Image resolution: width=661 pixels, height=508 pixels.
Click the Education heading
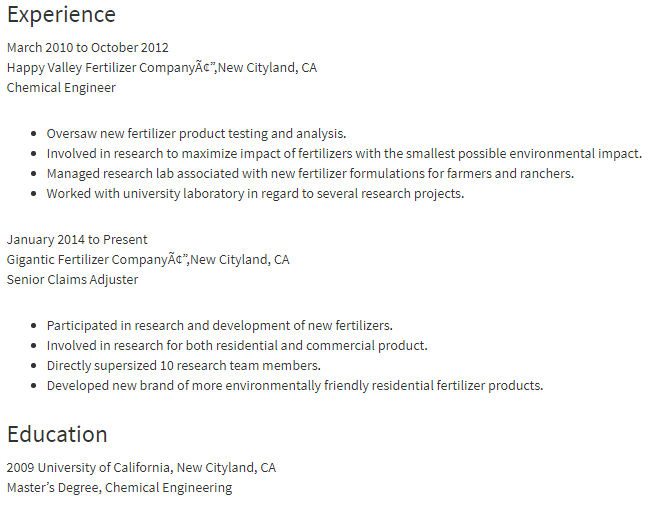[57, 434]
